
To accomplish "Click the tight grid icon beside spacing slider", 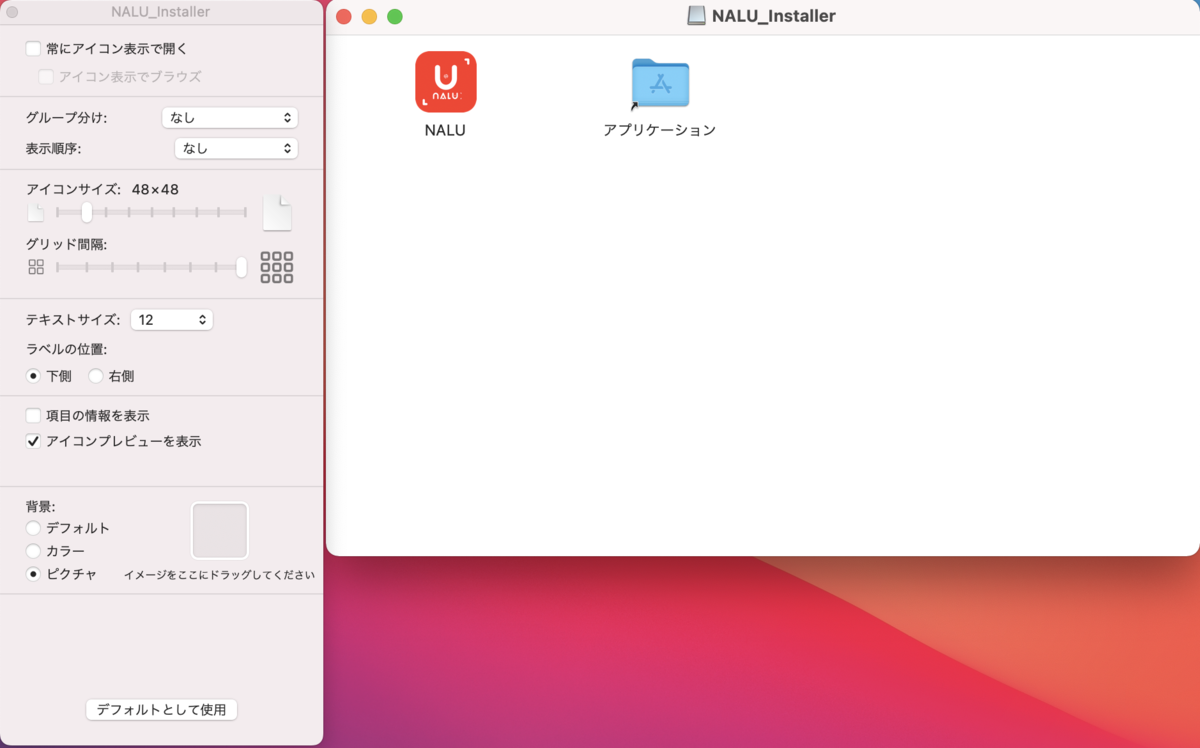I will point(36,267).
